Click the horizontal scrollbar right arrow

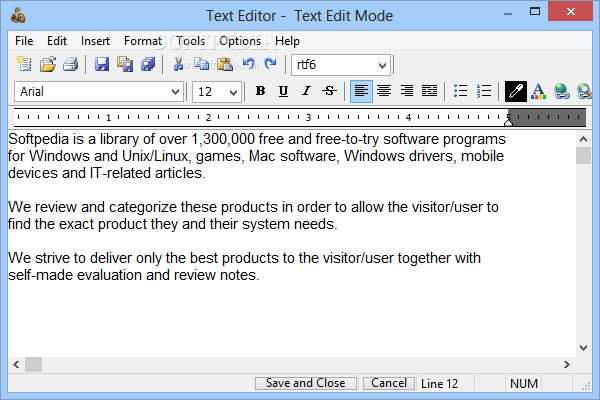[567, 364]
